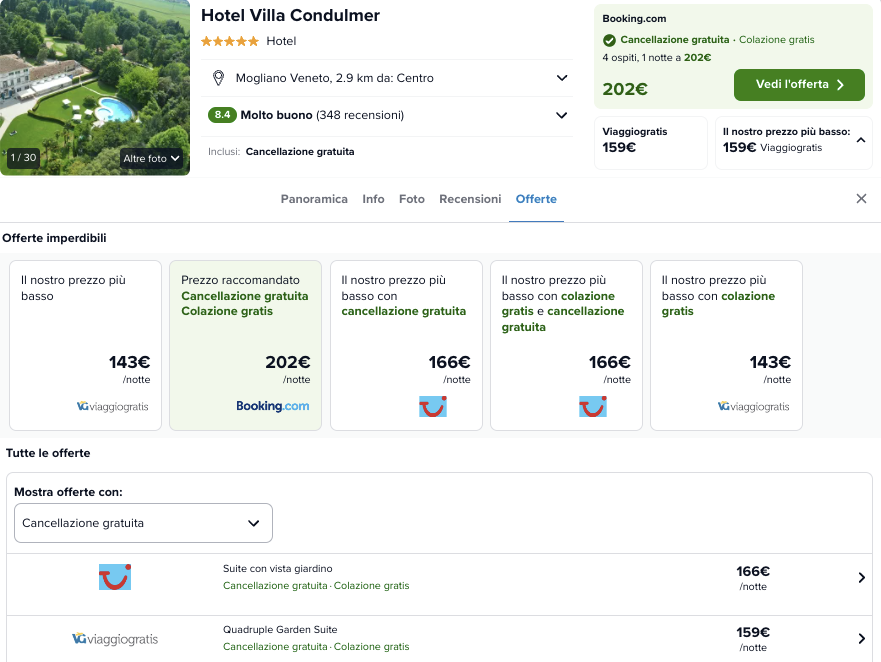The image size is (881, 662).
Task: Expand Mogliano Veneto location details
Action: (x=562, y=78)
